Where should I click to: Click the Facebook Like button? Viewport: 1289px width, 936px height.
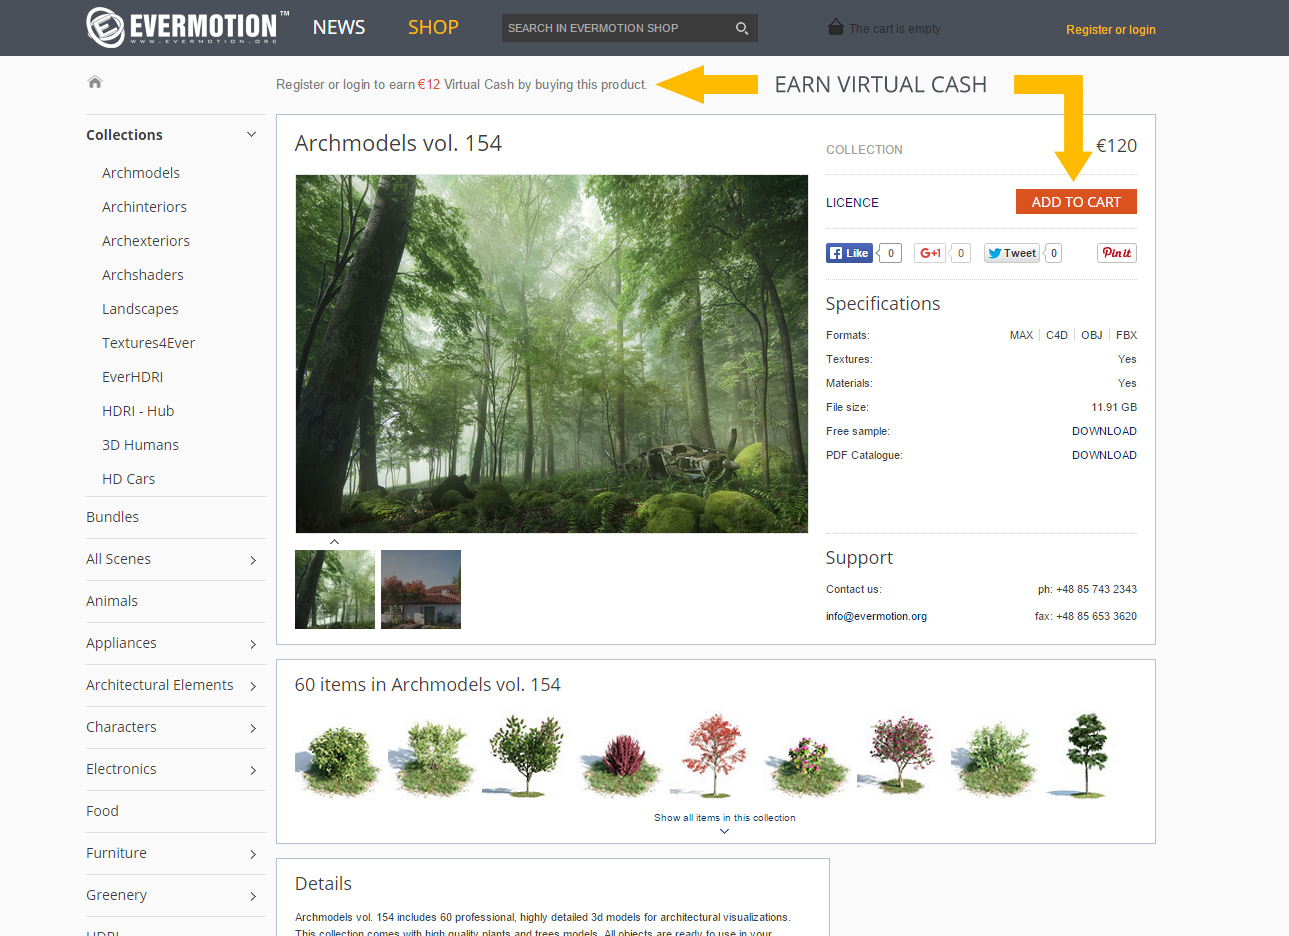pos(849,253)
